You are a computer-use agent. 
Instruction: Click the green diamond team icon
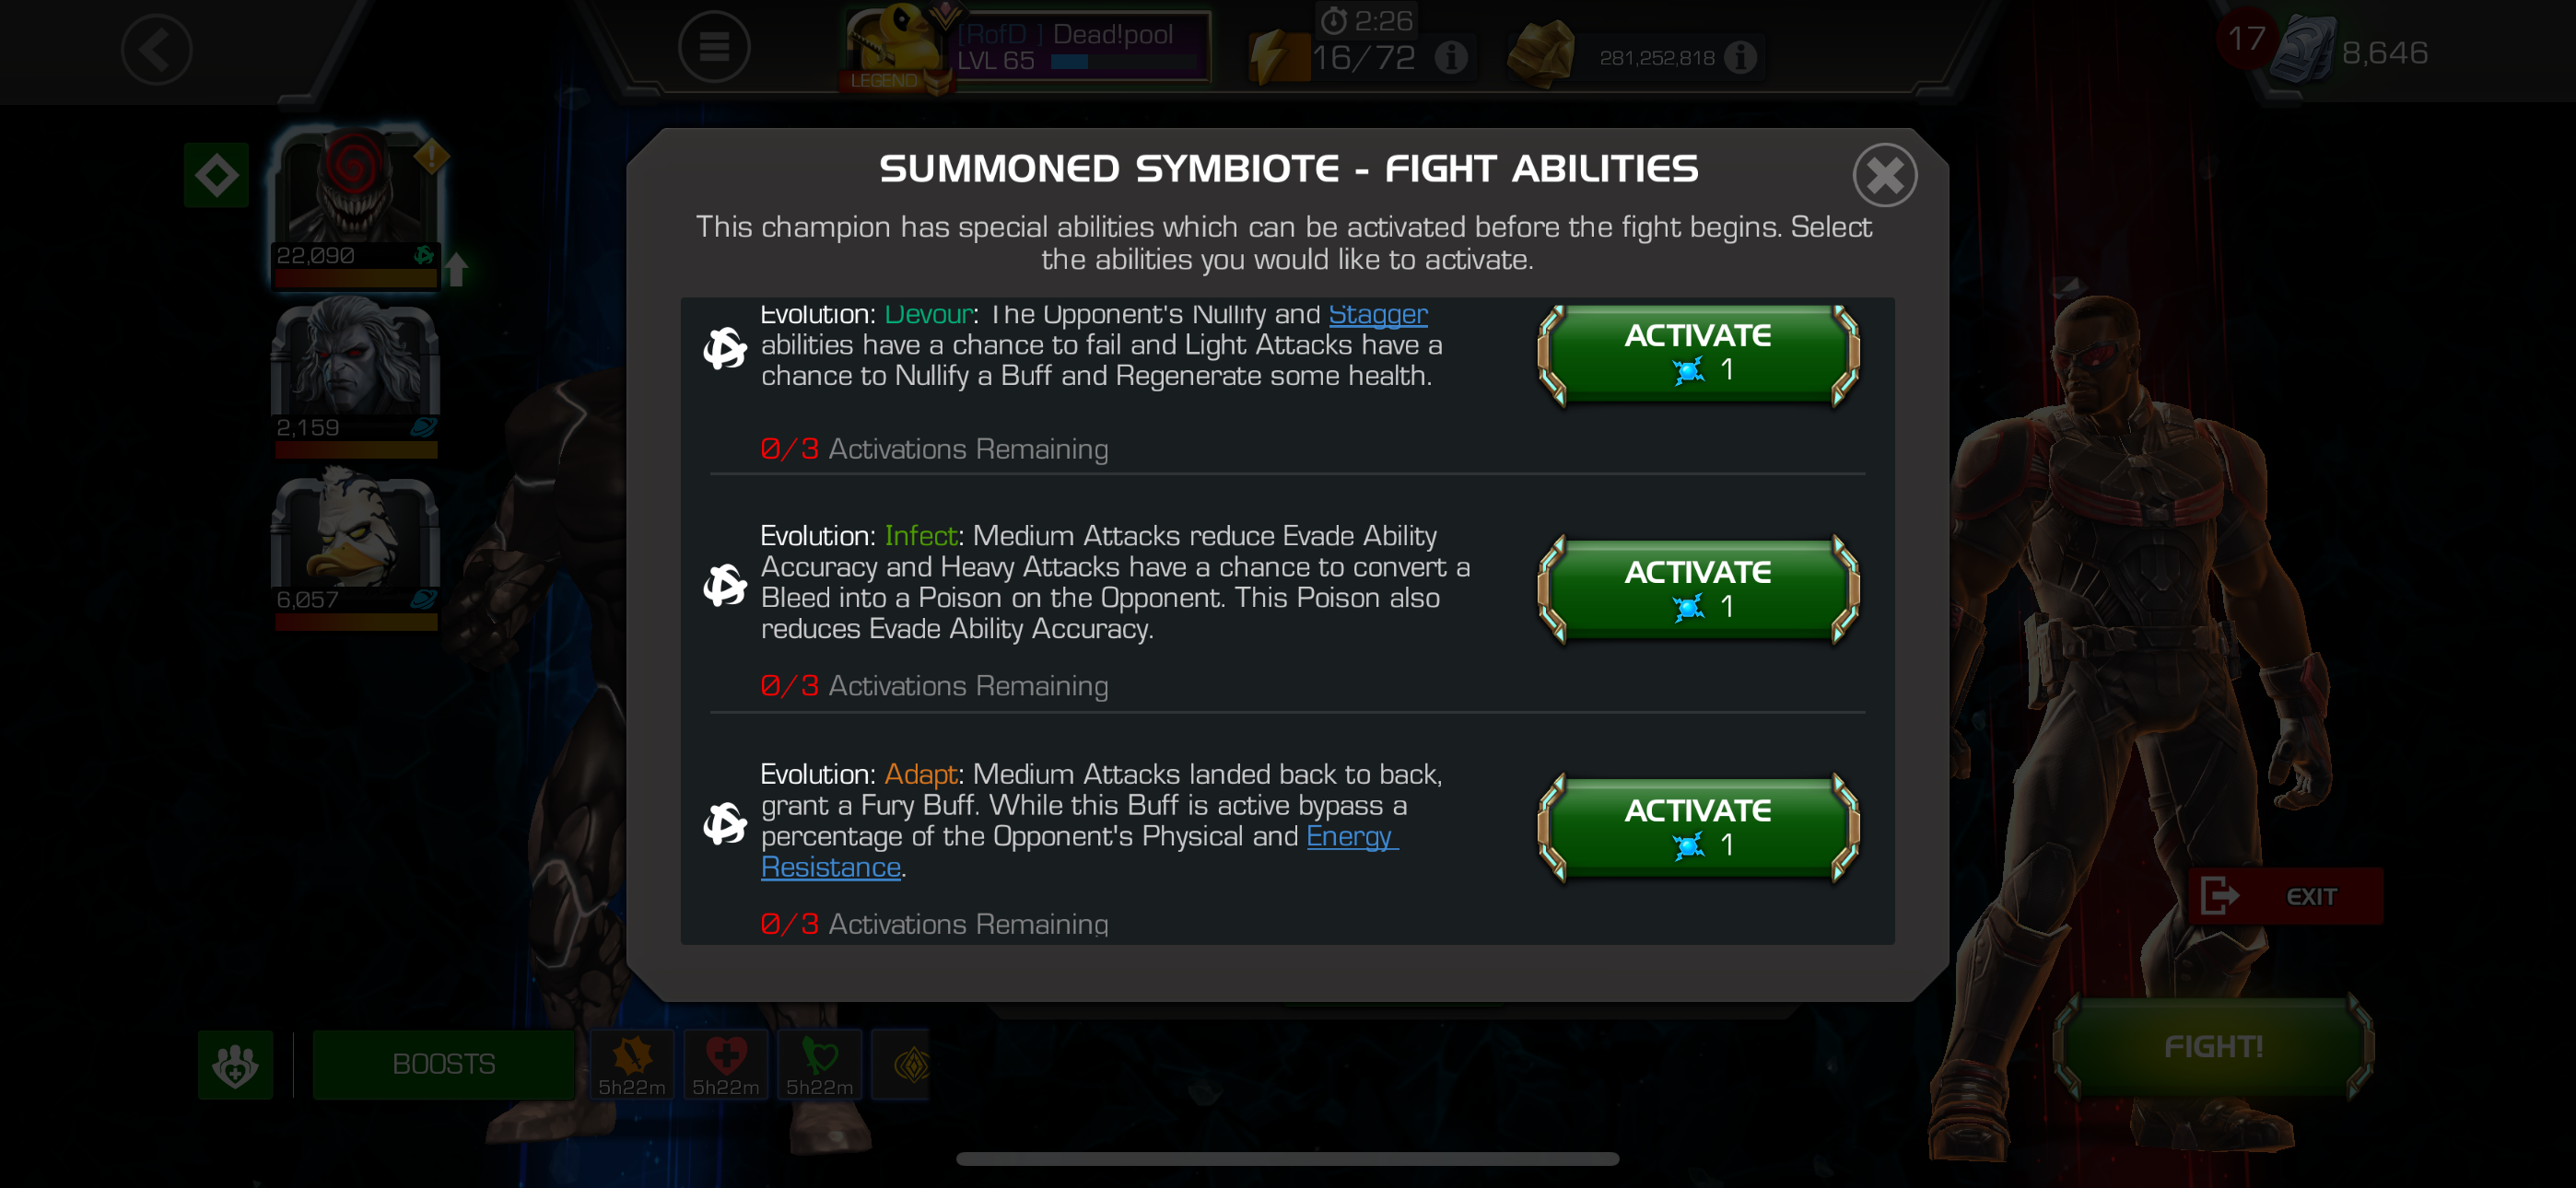point(216,176)
